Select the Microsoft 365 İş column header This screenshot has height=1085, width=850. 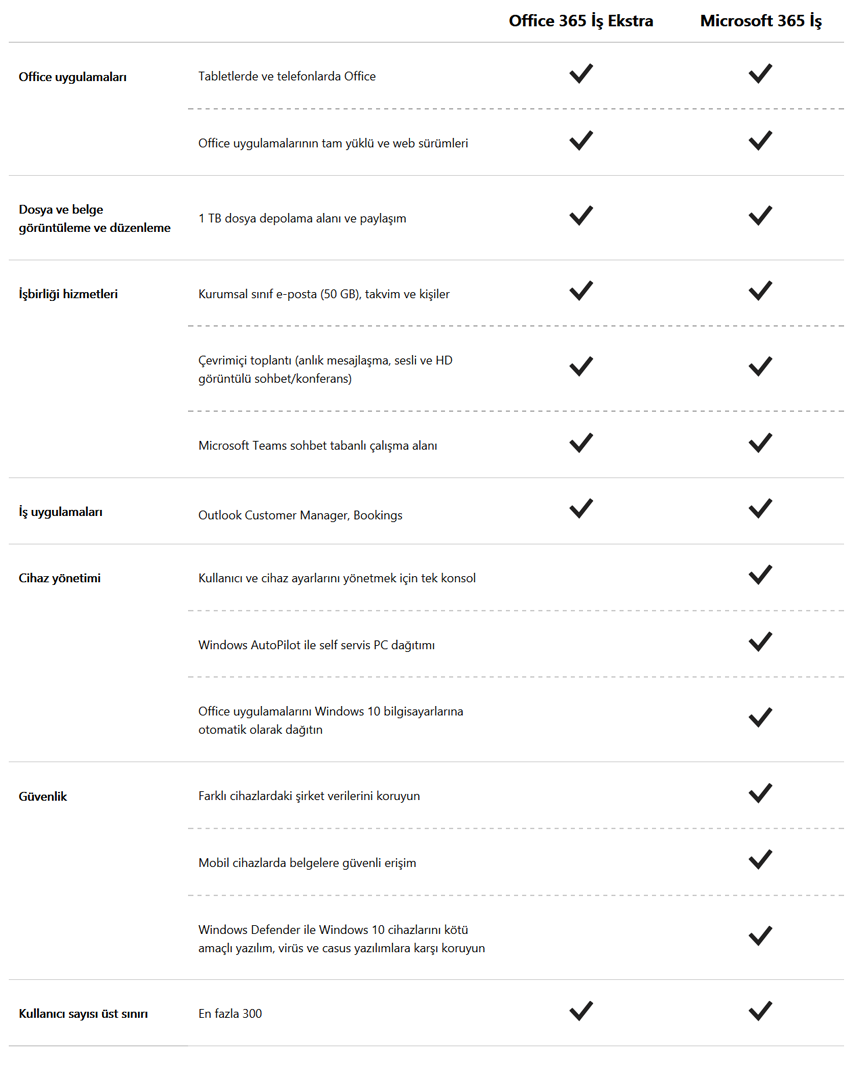[x=761, y=21]
